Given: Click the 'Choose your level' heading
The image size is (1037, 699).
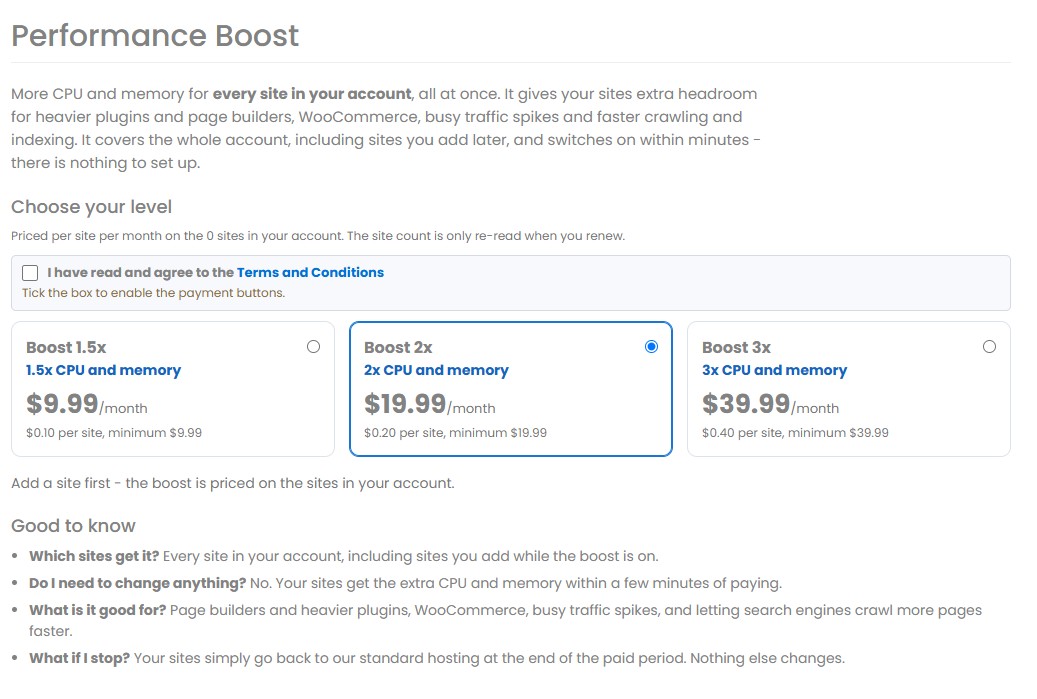Looking at the screenshot, I should (x=91, y=207).
